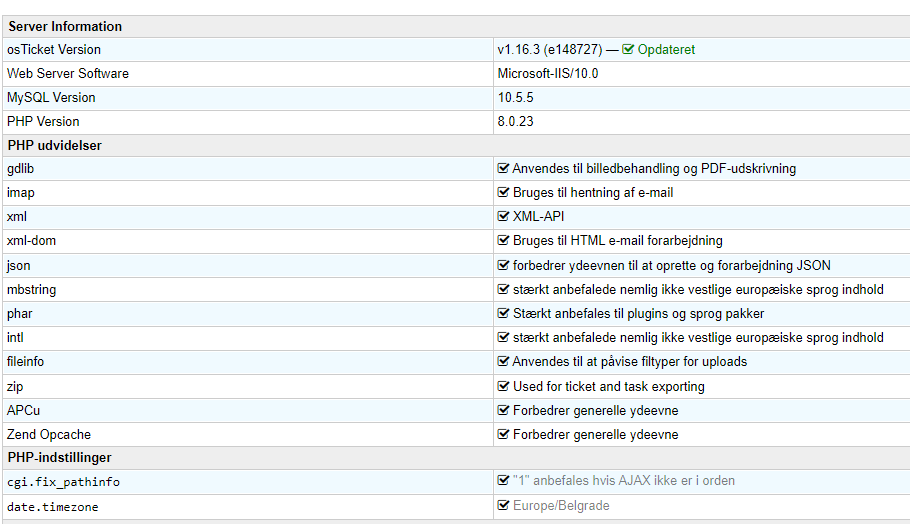Click the check mark in the intl row
Image resolution: width=910 pixels, height=524 pixels.
[504, 337]
